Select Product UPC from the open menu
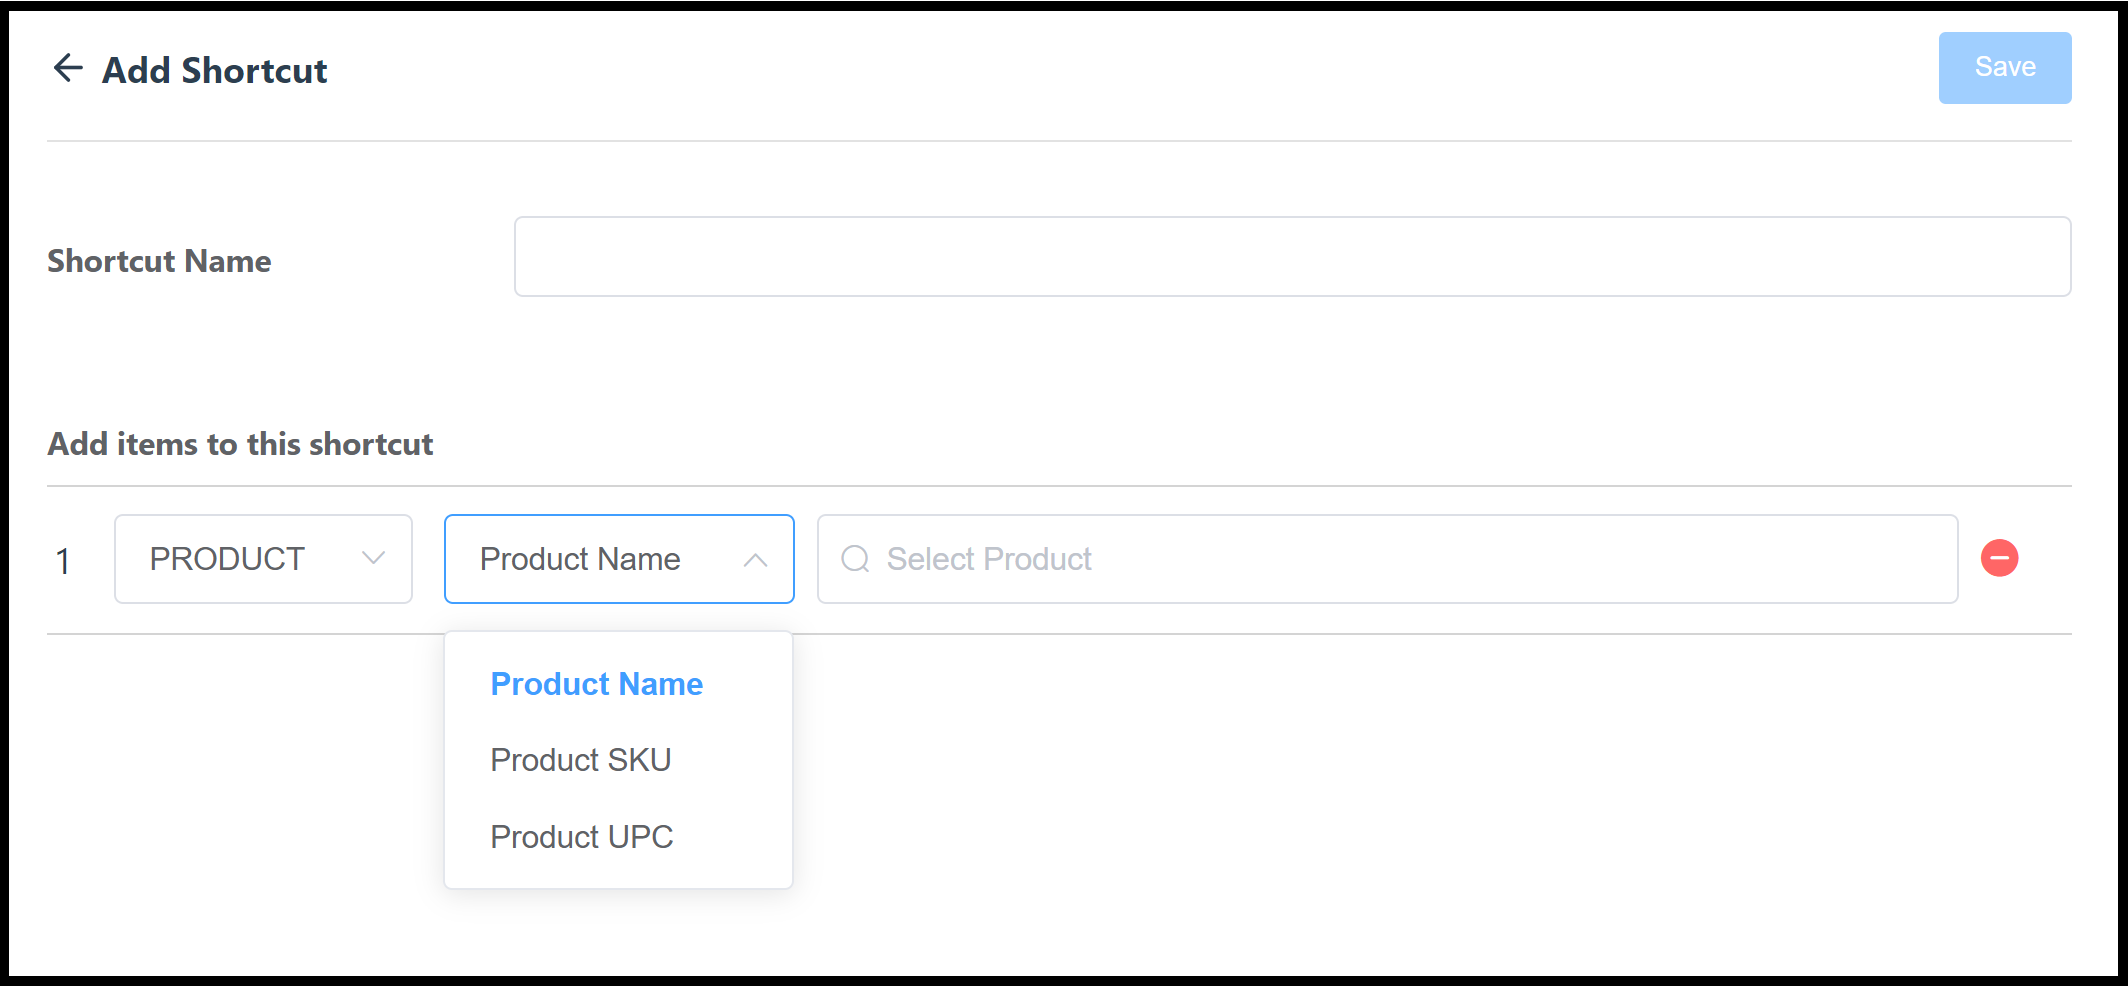 point(582,837)
